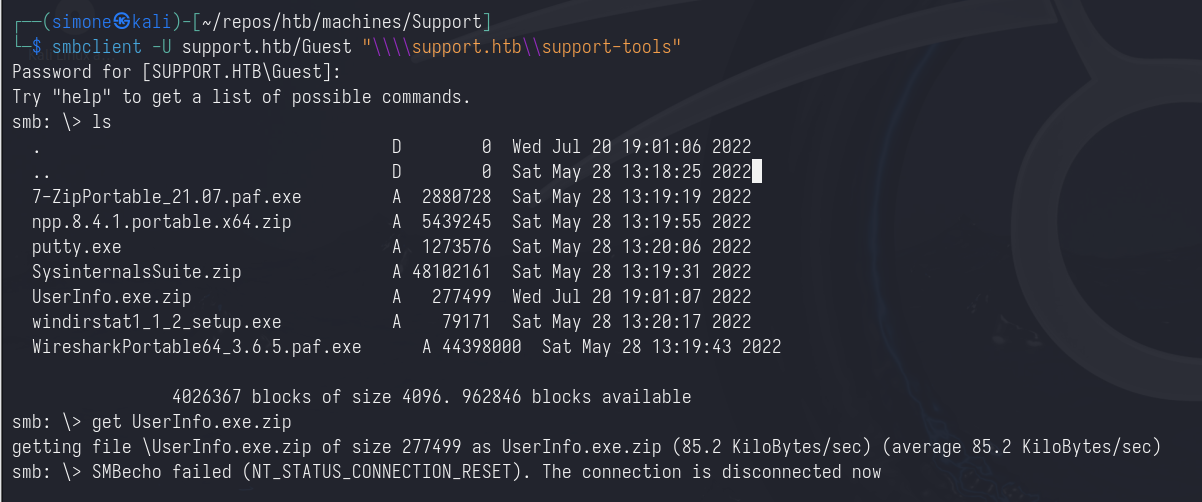Click the 'ls' command after smb prompt
This screenshot has height=502, width=1202.
tap(101, 122)
